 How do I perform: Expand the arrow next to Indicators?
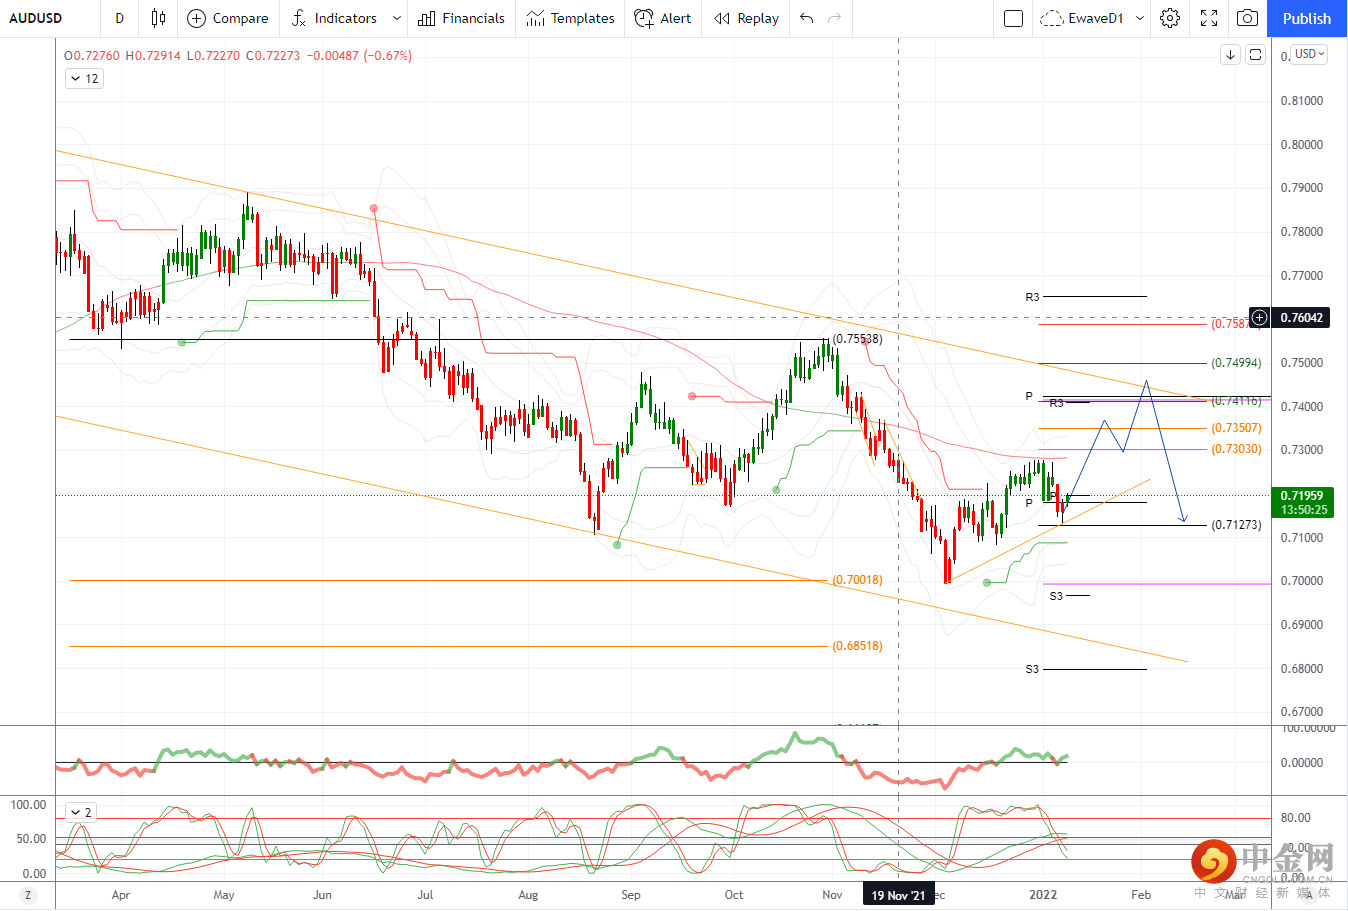coord(397,18)
